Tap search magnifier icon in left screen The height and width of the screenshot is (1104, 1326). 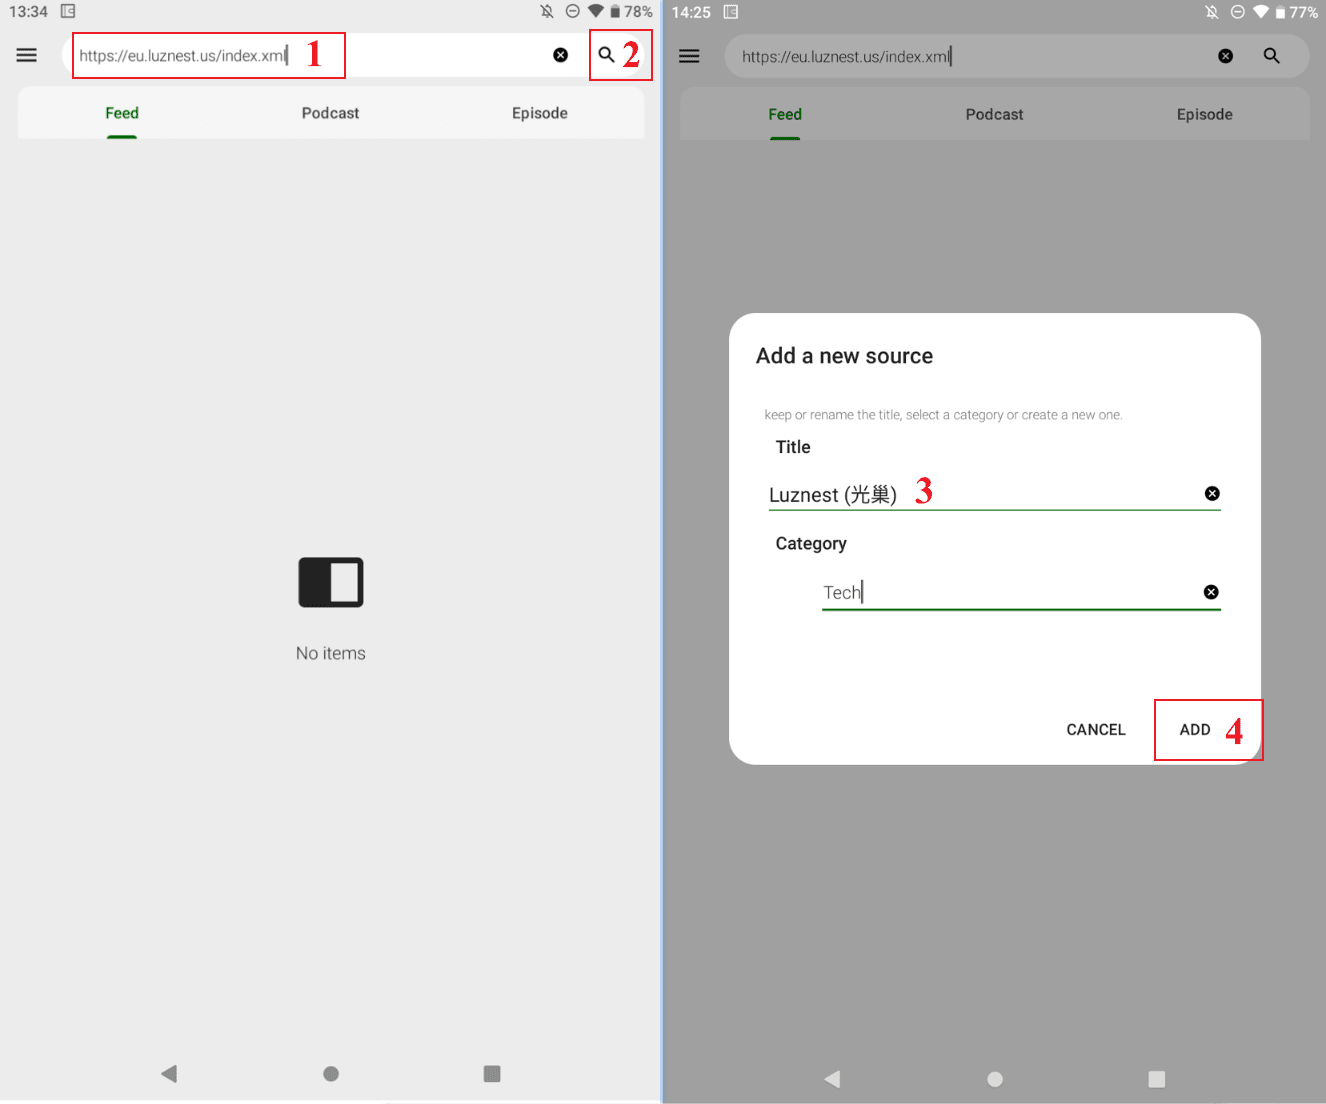[x=606, y=55]
